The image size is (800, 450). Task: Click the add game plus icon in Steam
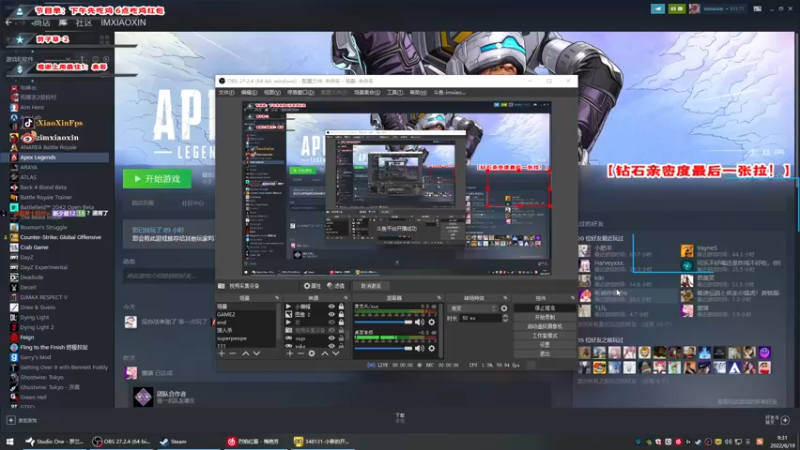click(x=11, y=420)
